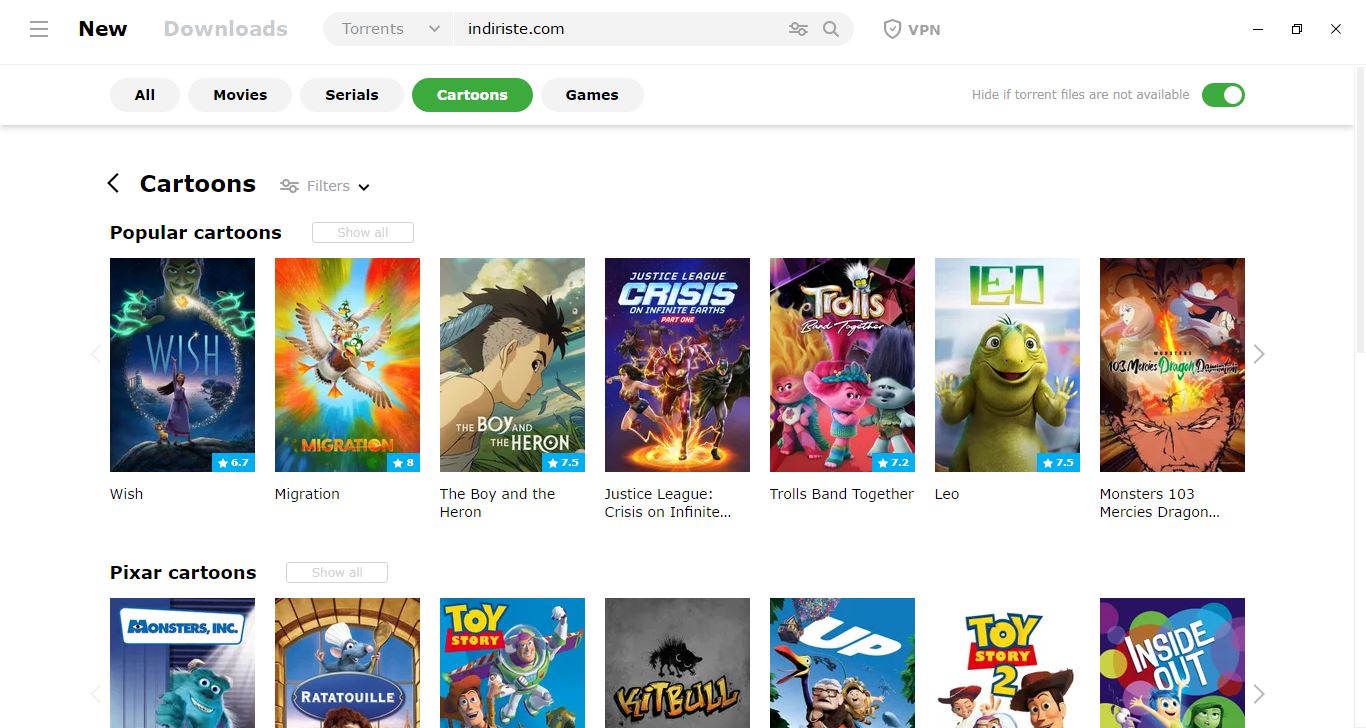Select the Cartoons category
The width and height of the screenshot is (1366, 728).
tap(472, 95)
